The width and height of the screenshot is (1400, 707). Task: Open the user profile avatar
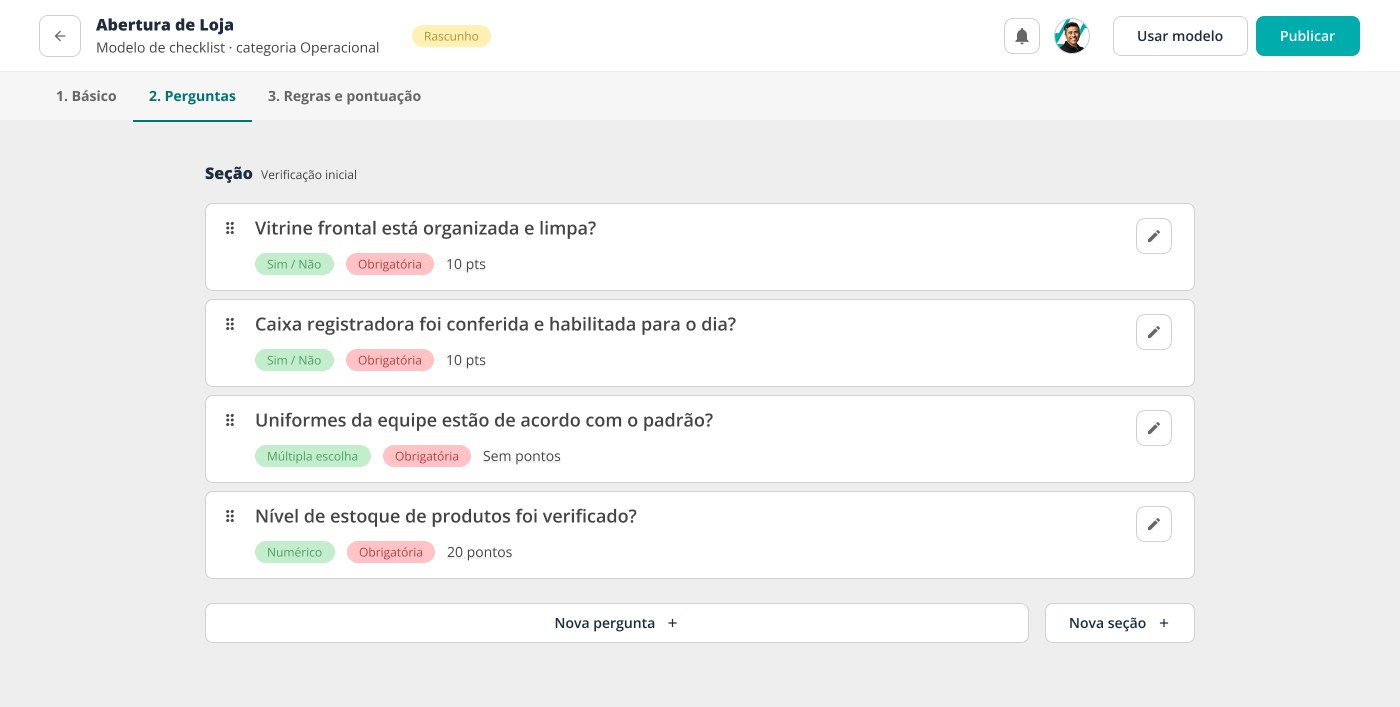click(1072, 36)
